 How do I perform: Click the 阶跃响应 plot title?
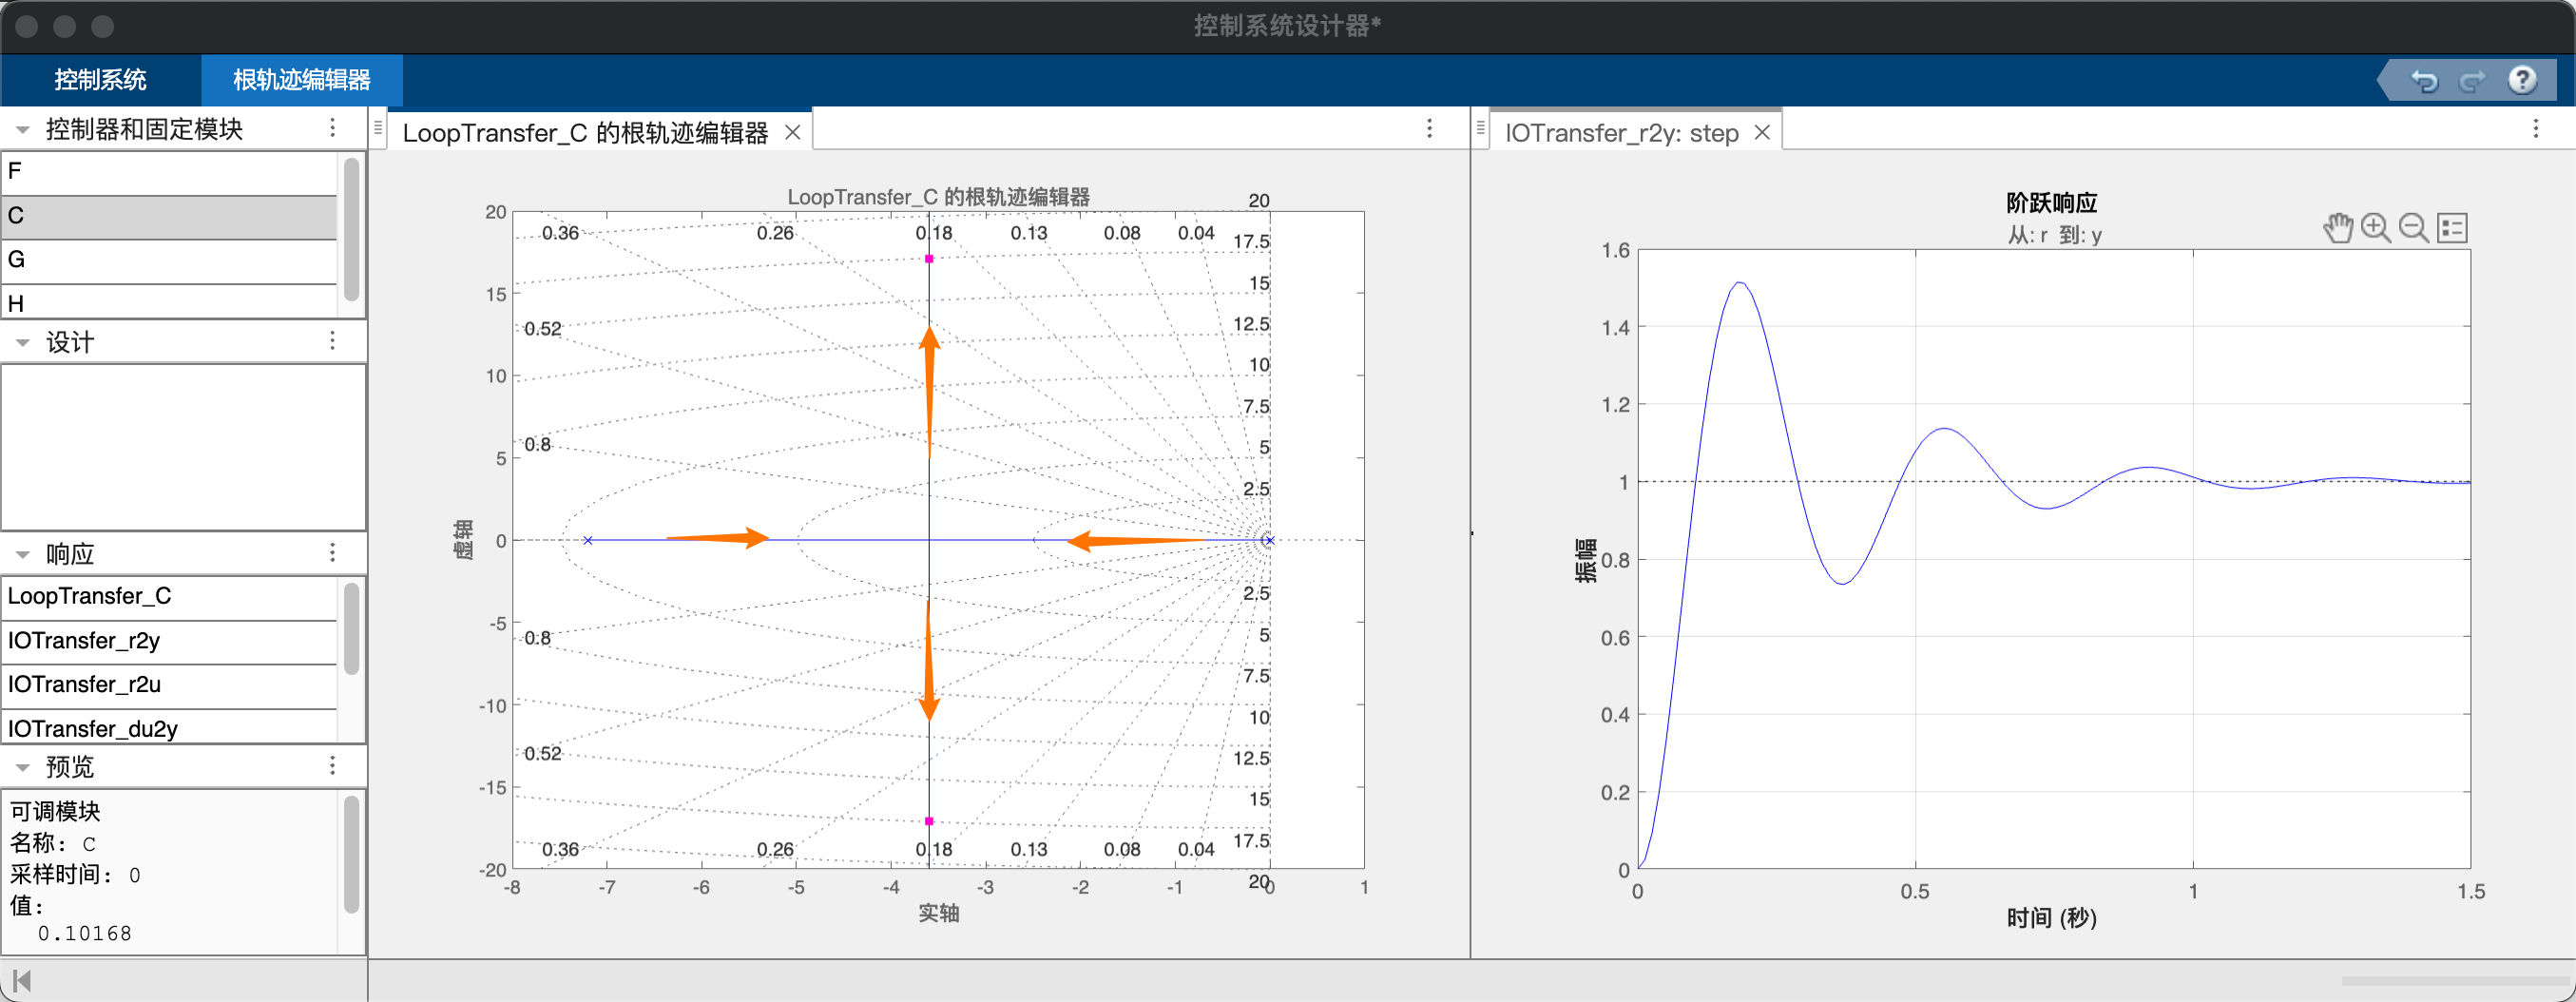2051,203
